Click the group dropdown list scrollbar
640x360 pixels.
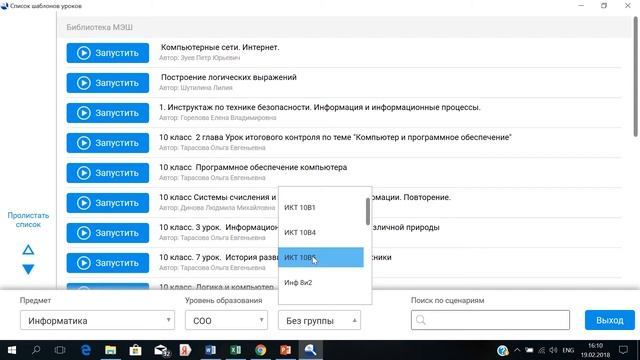coord(368,211)
